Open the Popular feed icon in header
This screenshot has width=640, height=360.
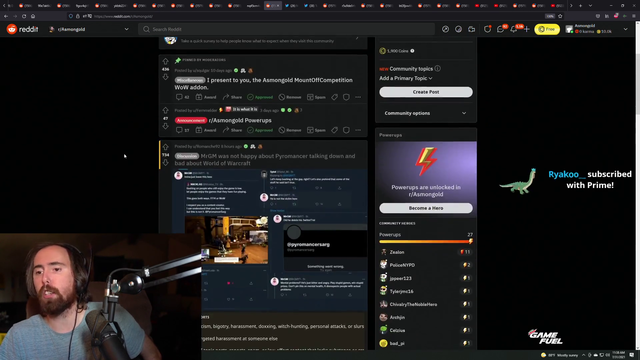pyautogui.click(x=445, y=29)
